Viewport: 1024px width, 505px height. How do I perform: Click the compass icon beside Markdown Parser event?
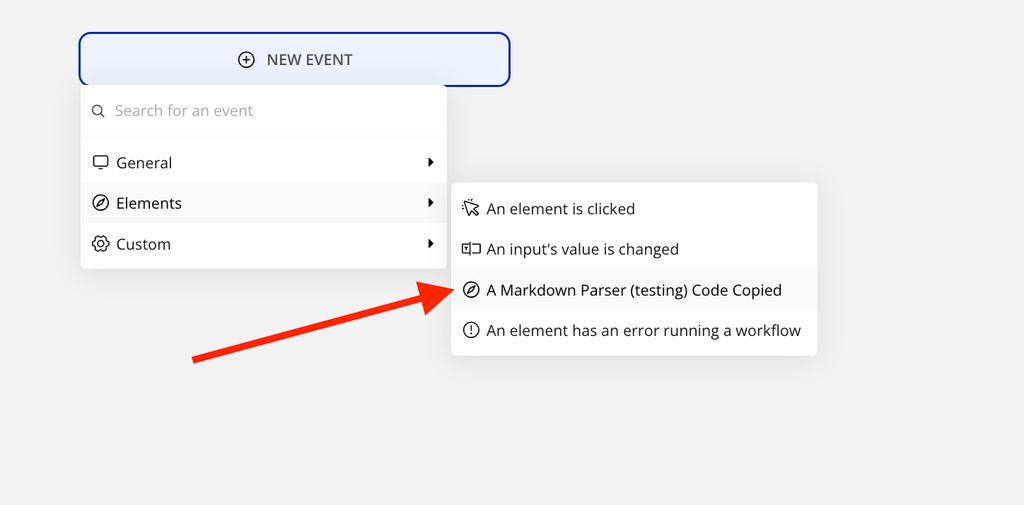[x=471, y=290]
